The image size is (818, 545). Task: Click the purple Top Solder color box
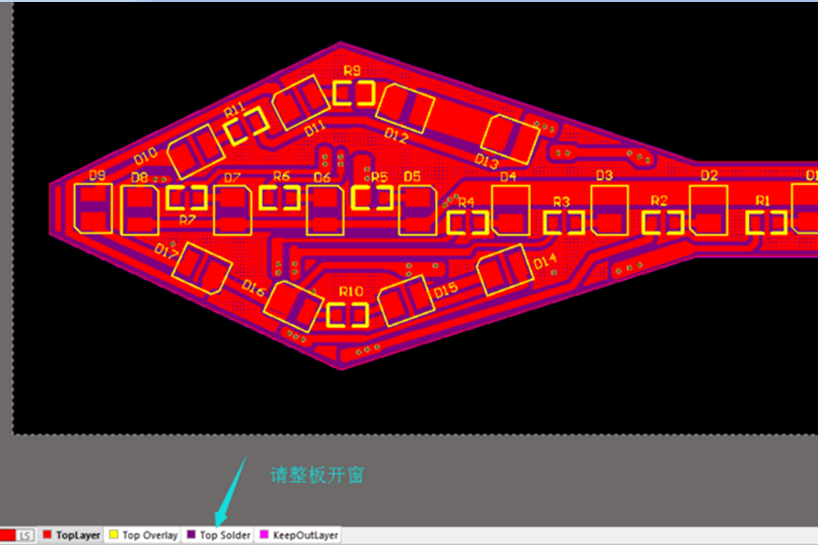coord(191,536)
